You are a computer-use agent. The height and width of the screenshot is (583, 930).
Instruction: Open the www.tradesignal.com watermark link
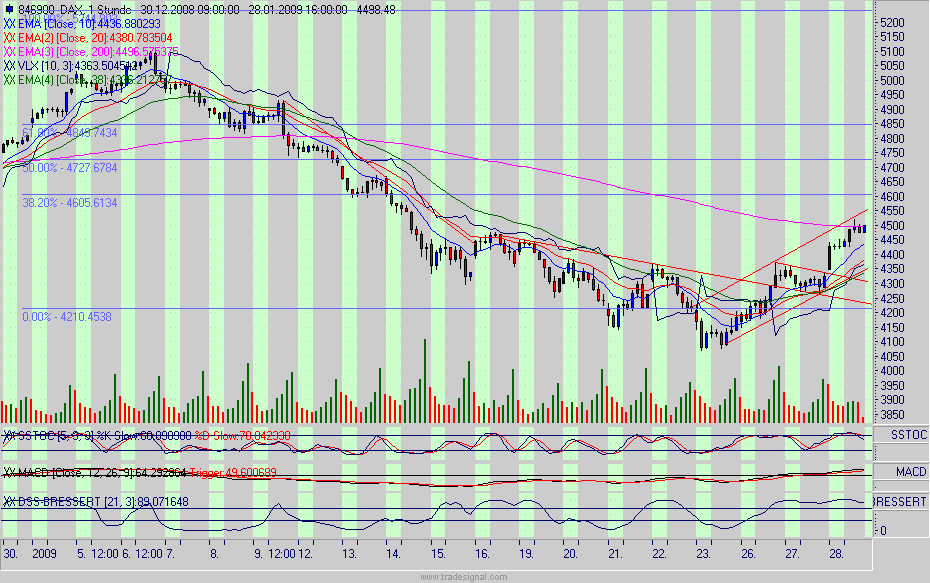(x=465, y=574)
